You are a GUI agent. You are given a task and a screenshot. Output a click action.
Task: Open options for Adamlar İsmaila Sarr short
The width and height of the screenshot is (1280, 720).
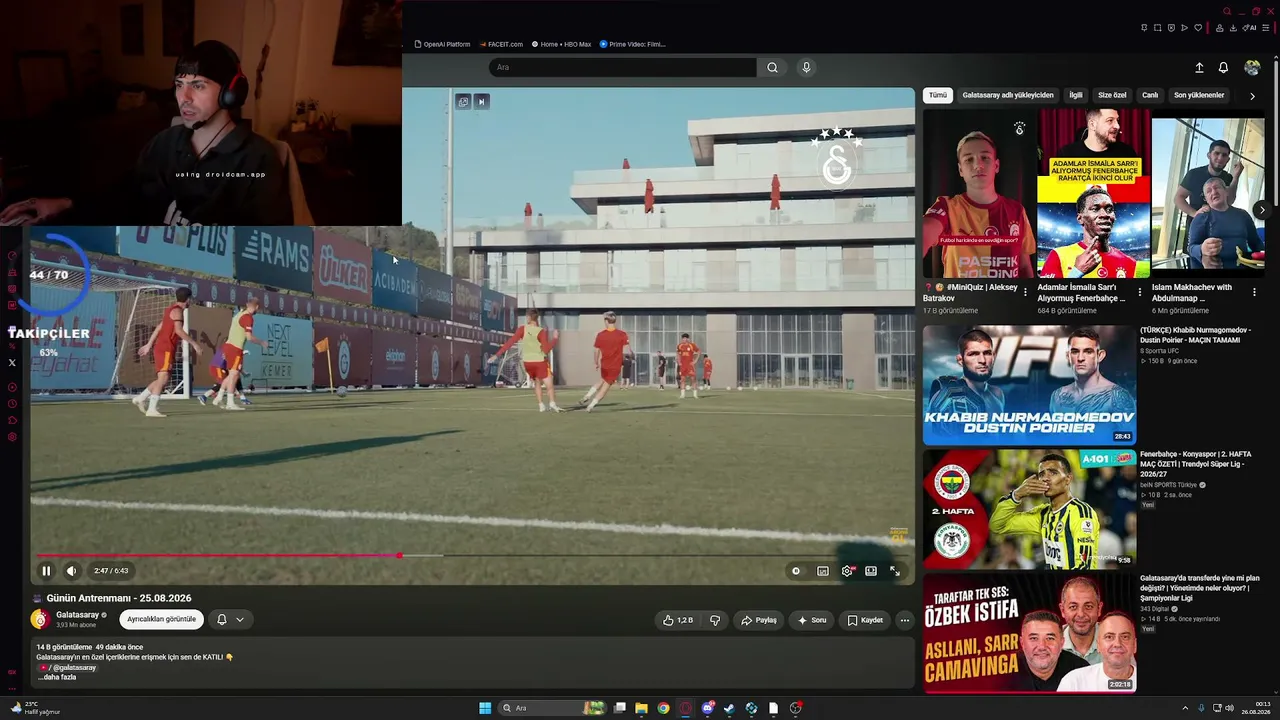(x=1139, y=293)
